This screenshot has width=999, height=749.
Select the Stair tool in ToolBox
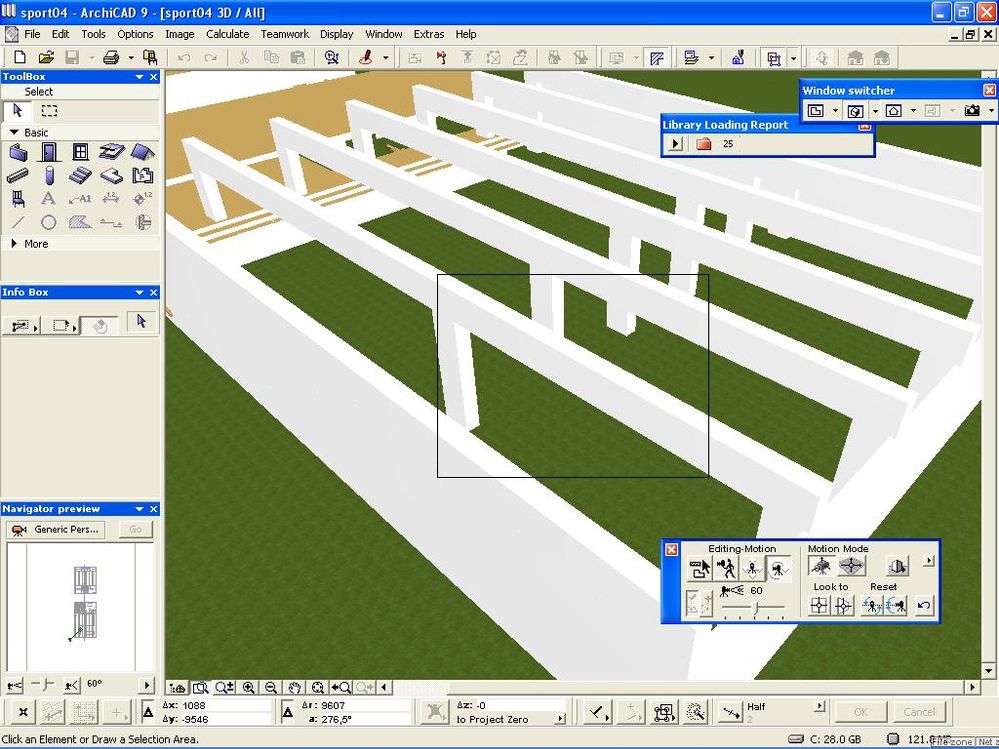[x=80, y=175]
